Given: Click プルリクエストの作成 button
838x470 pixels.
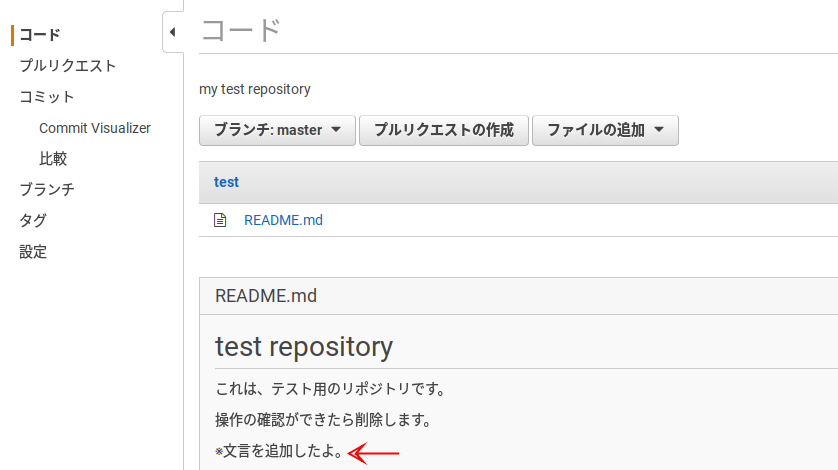Looking at the screenshot, I should [x=444, y=130].
